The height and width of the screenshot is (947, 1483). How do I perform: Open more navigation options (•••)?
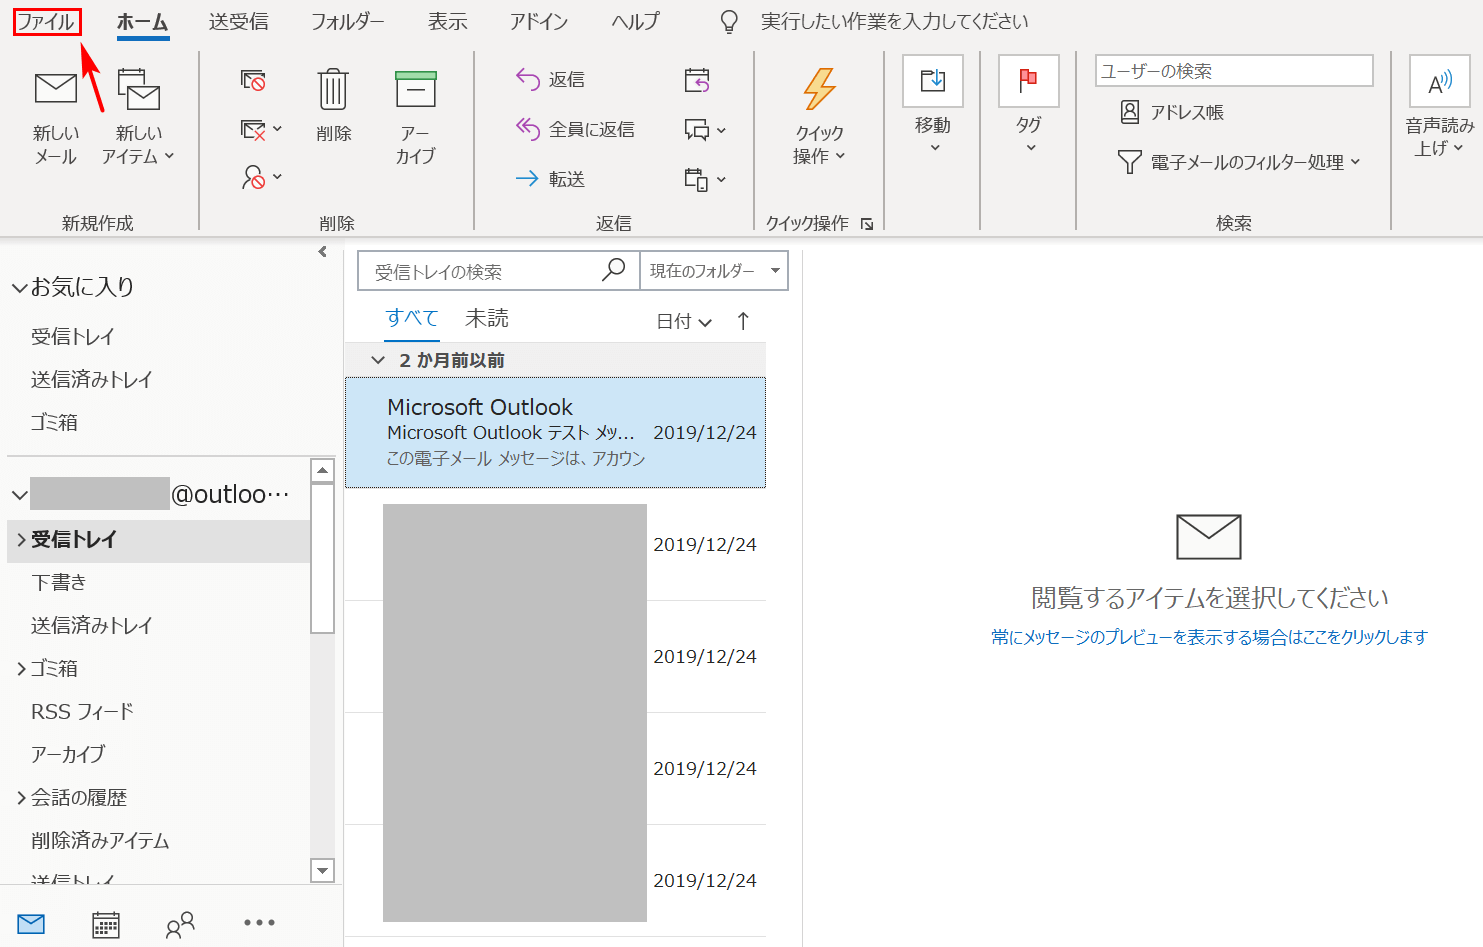(259, 923)
